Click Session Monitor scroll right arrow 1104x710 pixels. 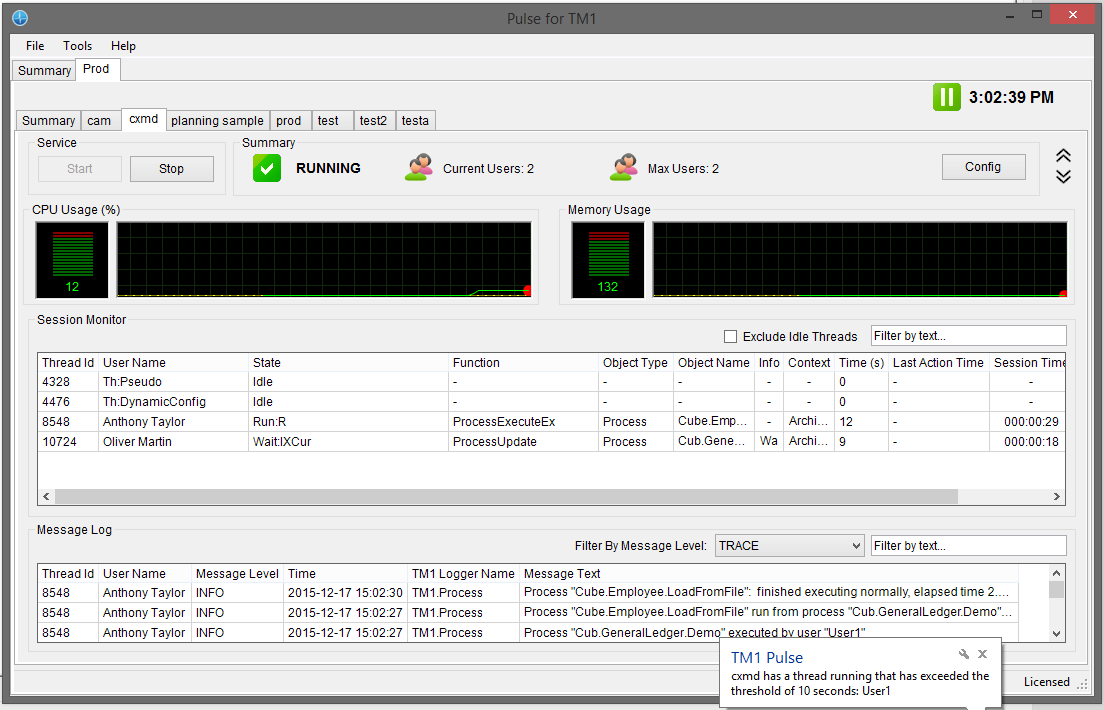click(x=1057, y=497)
